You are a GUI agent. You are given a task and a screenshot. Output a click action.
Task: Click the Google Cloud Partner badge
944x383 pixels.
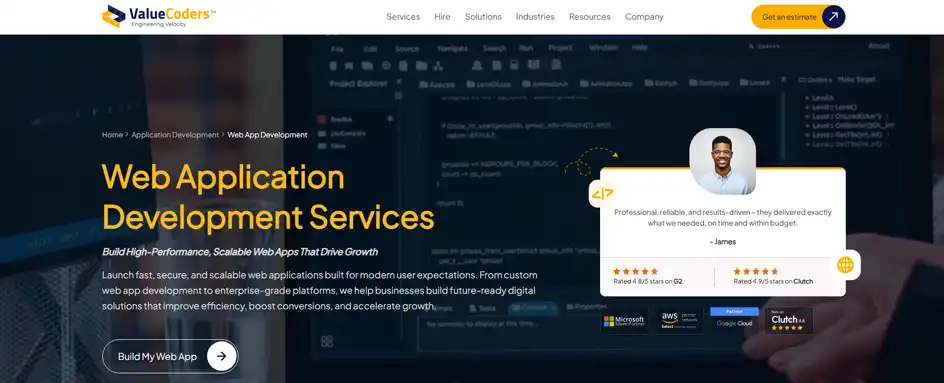point(734,320)
